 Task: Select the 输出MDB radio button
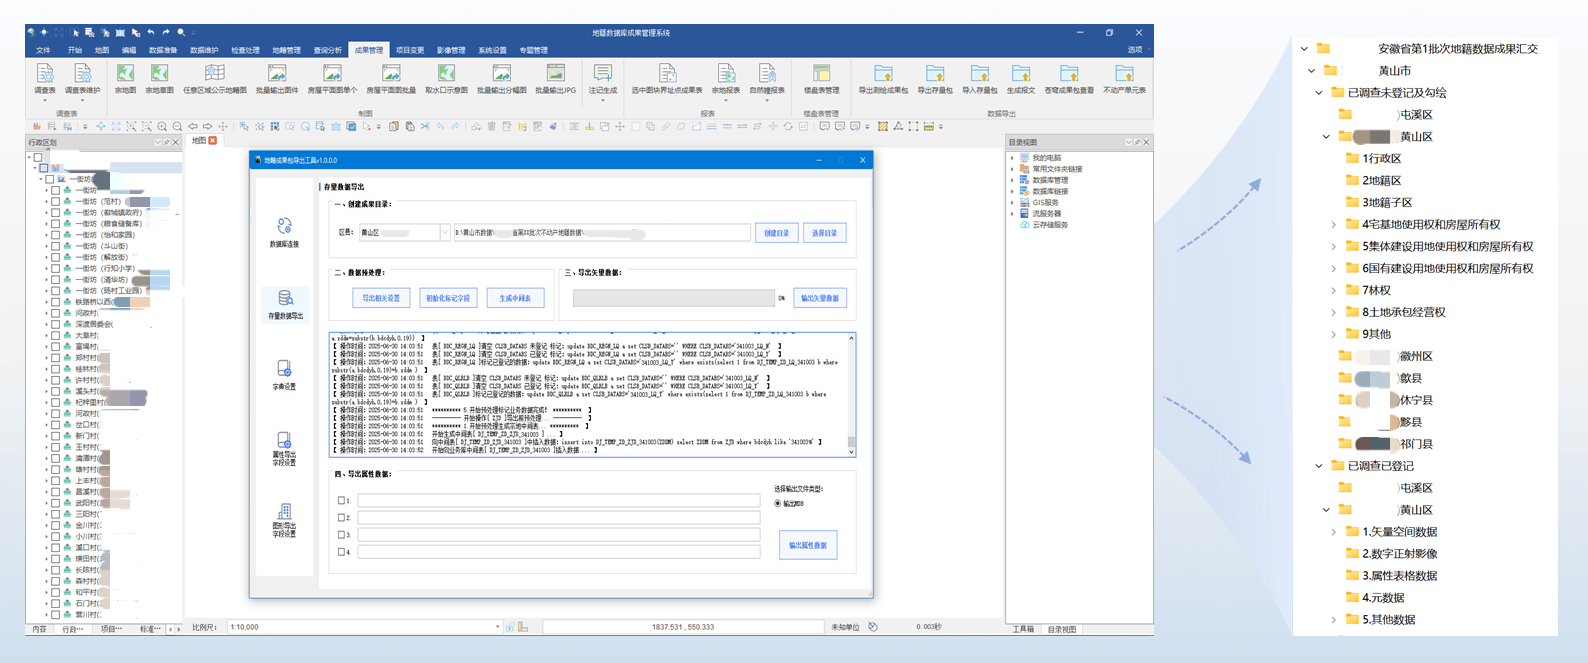778,504
